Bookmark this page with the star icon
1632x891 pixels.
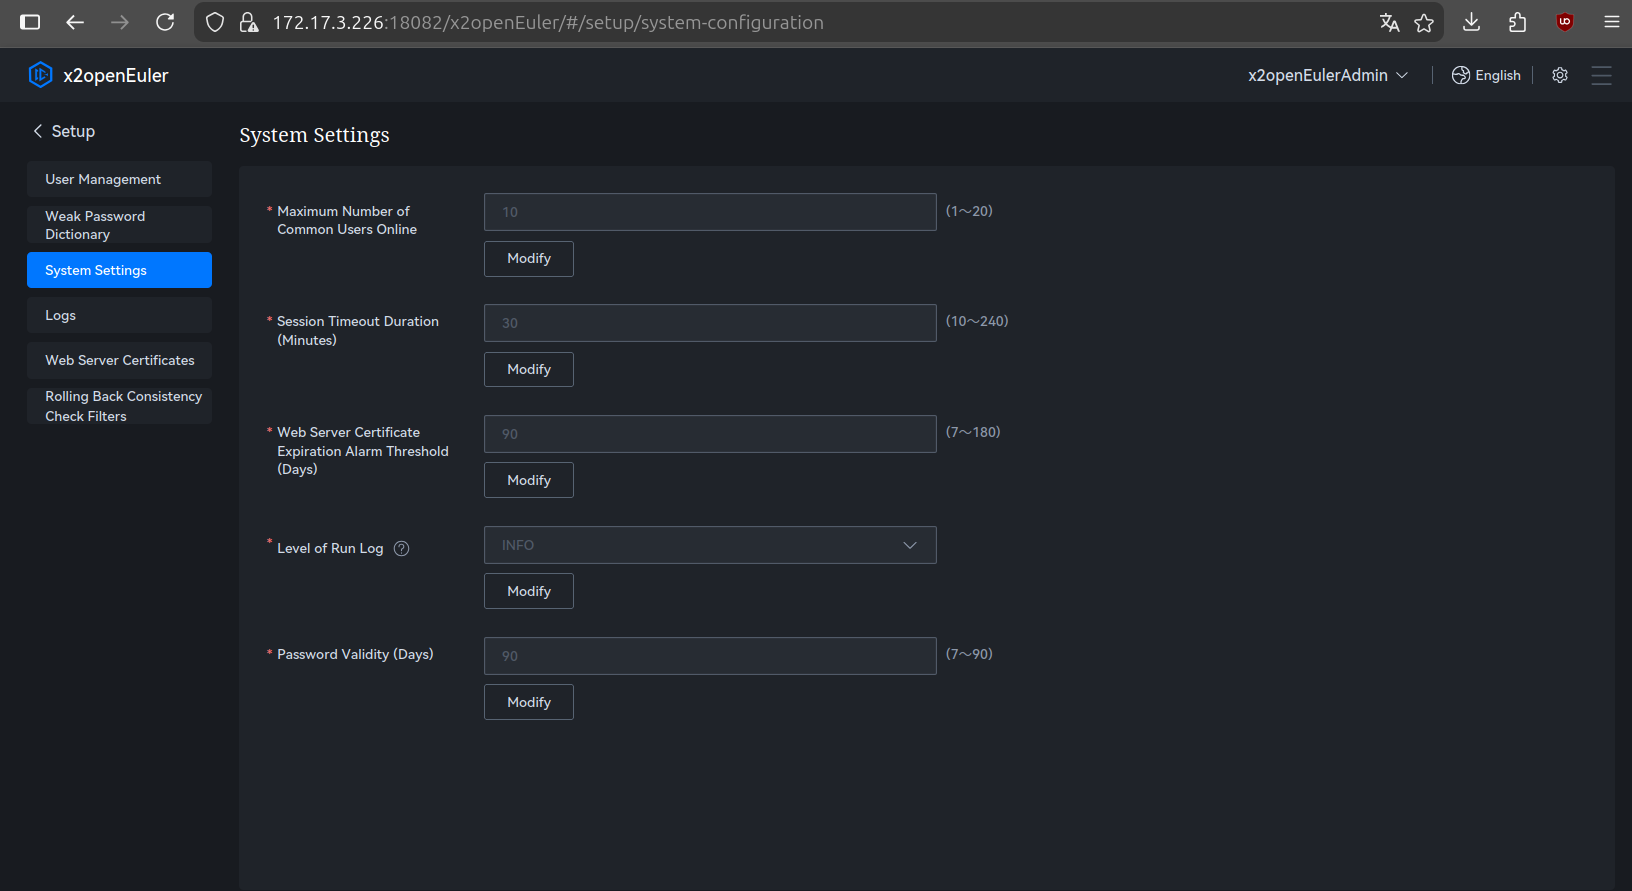pyautogui.click(x=1424, y=22)
